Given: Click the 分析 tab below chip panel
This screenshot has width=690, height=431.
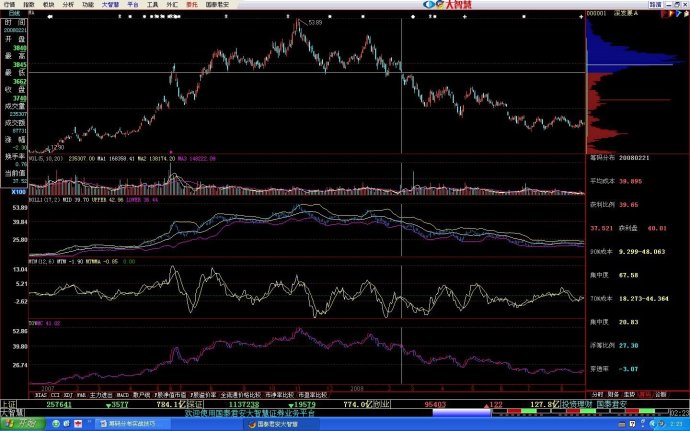Looking at the screenshot, I should [x=596, y=394].
